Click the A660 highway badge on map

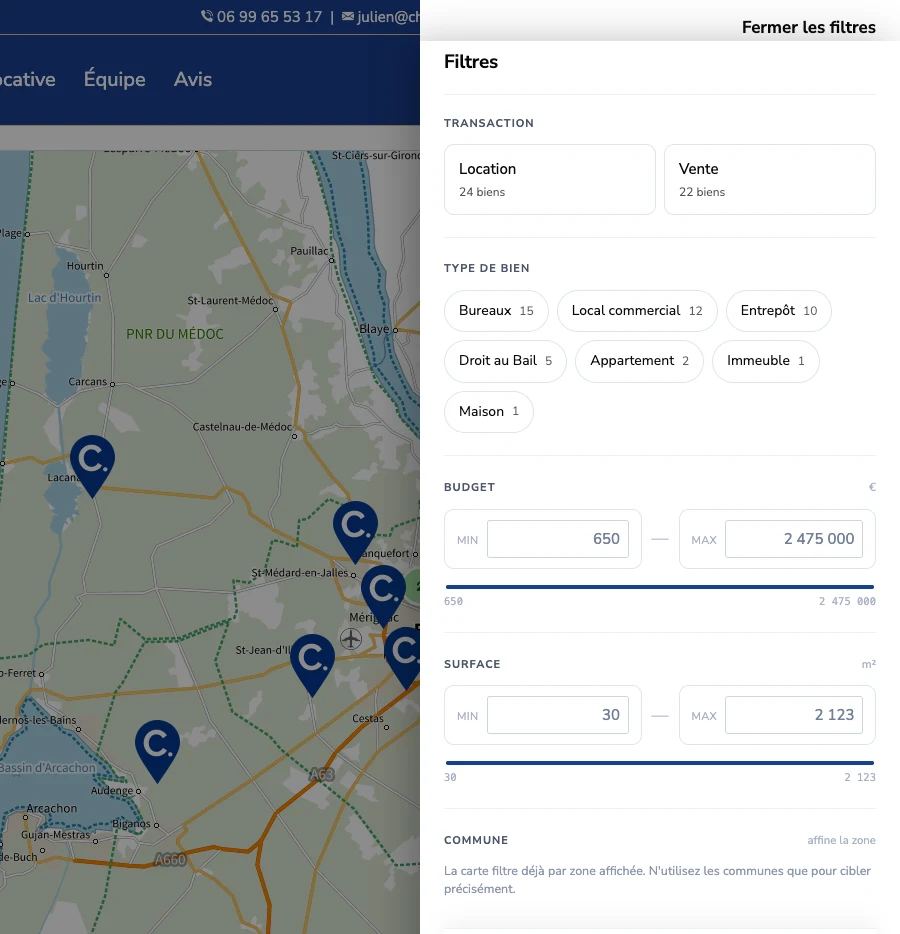(x=170, y=860)
